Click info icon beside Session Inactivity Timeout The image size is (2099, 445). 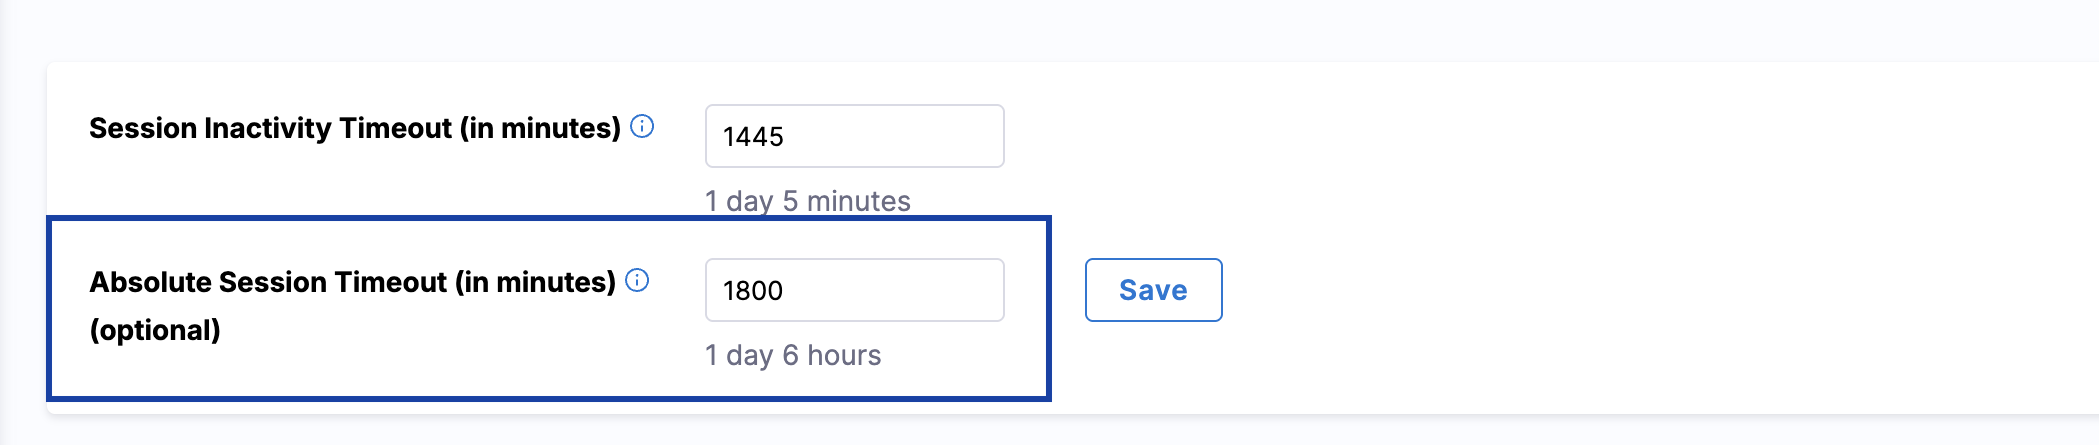[643, 127]
